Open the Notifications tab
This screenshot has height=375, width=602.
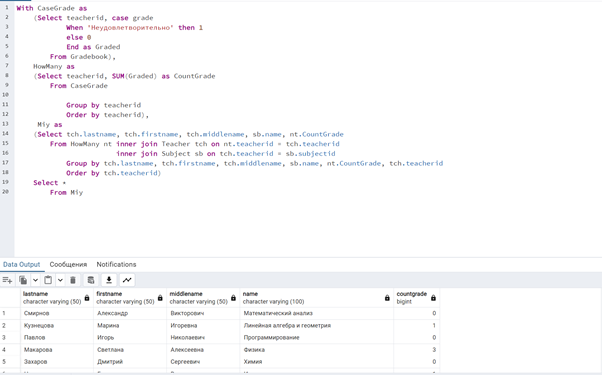coord(116,264)
